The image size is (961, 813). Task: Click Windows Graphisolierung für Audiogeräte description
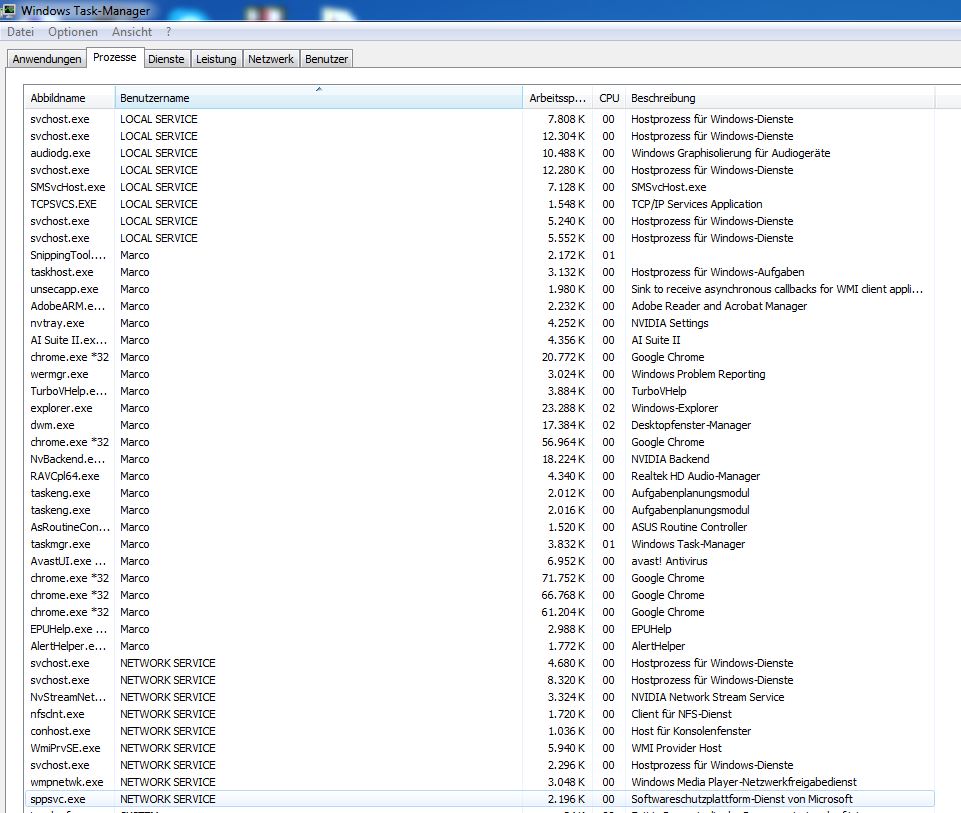(x=731, y=153)
